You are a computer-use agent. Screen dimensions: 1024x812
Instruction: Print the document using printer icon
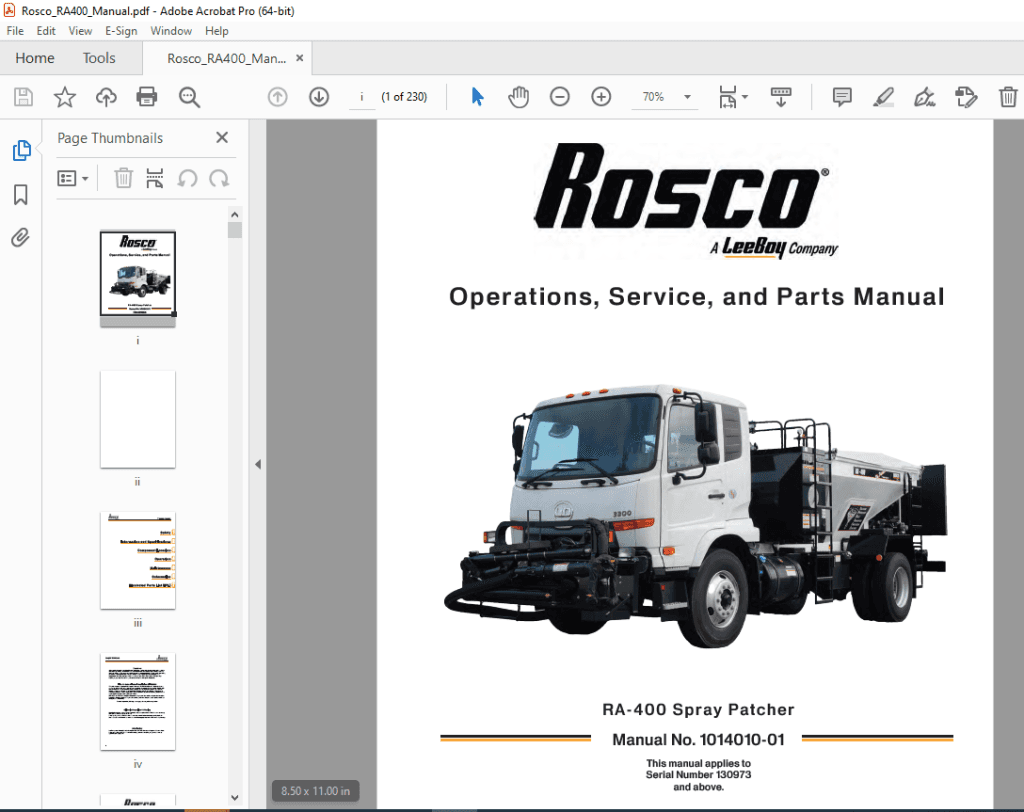pyautogui.click(x=147, y=97)
